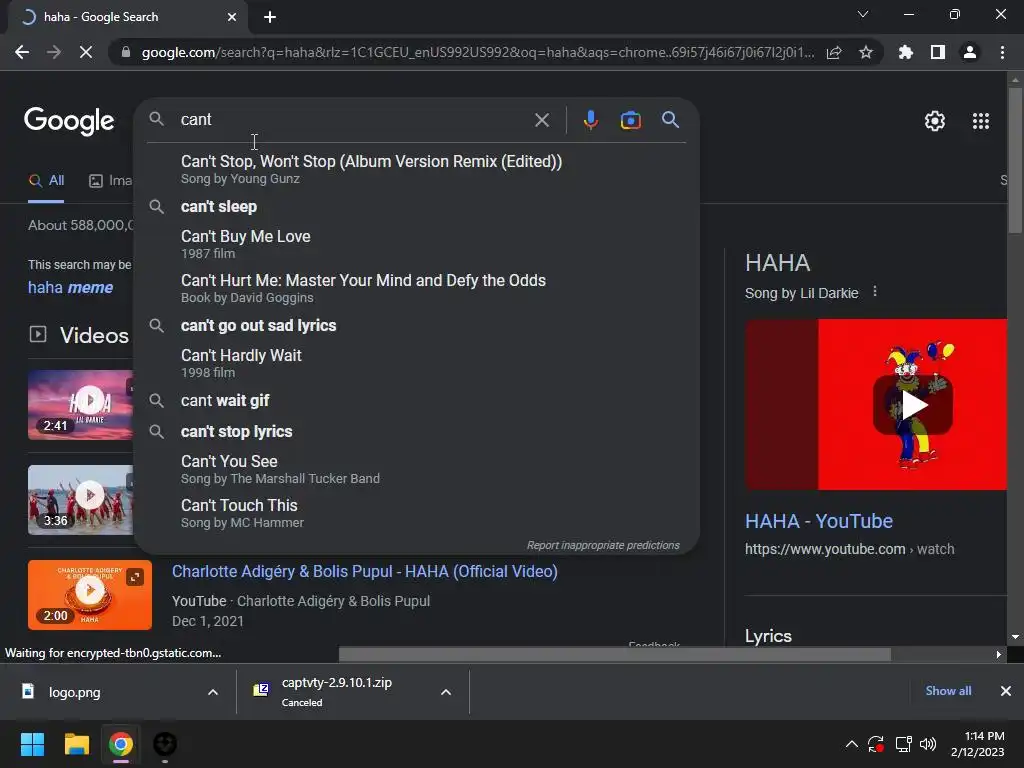
Task: Open the round black app icon in taskbar
Action: [165, 744]
